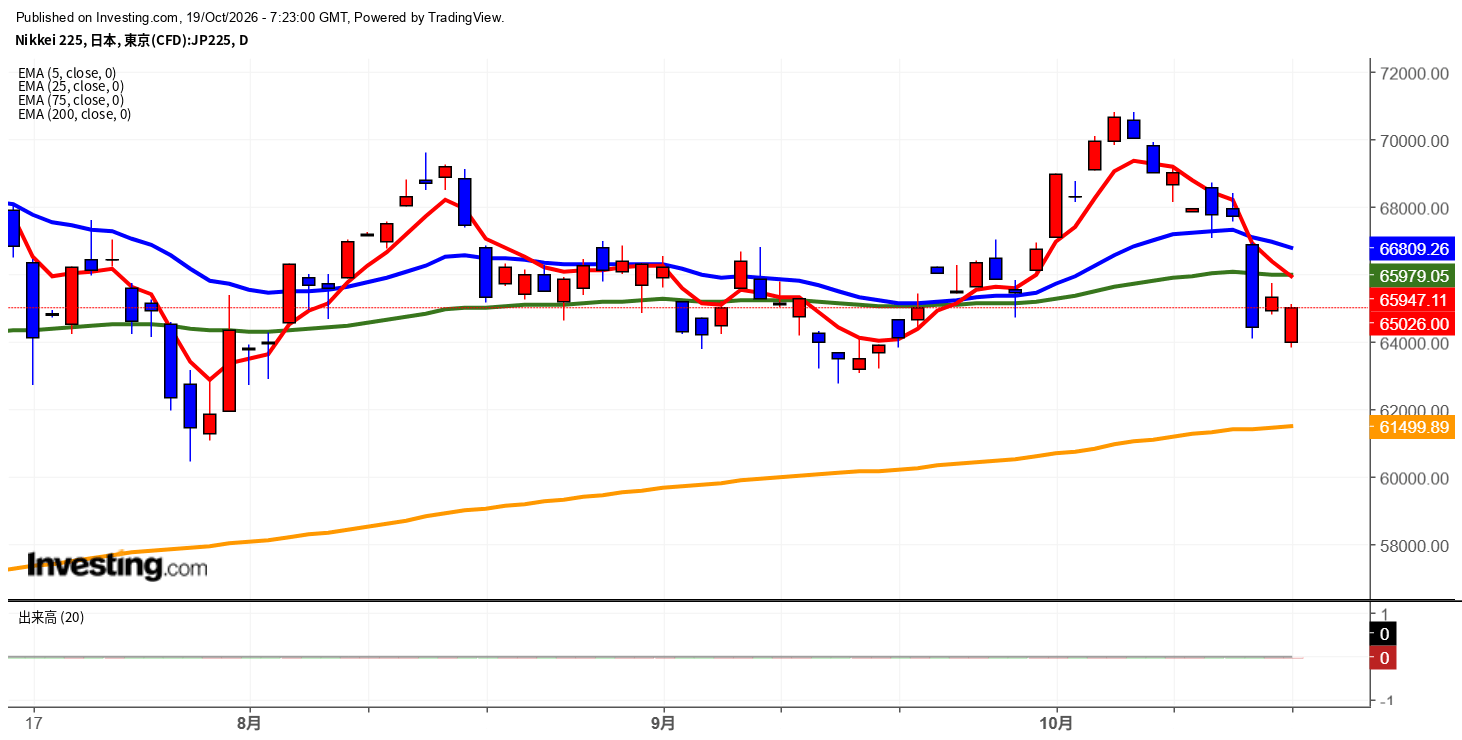Click the 9月 date axis label
1462x740 pixels.
tap(663, 721)
